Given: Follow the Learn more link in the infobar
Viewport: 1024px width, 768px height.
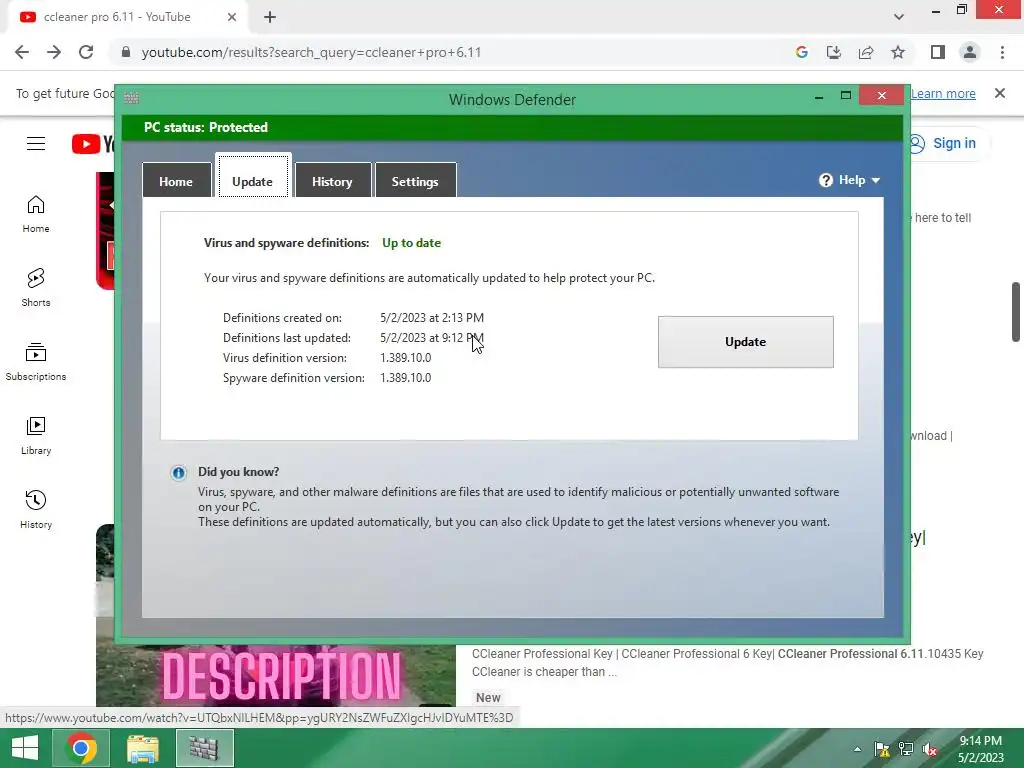Looking at the screenshot, I should [943, 94].
